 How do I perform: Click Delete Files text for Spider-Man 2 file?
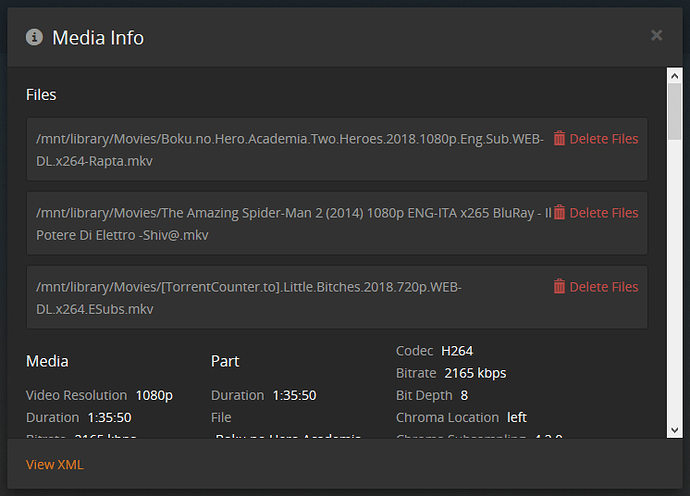(x=603, y=213)
